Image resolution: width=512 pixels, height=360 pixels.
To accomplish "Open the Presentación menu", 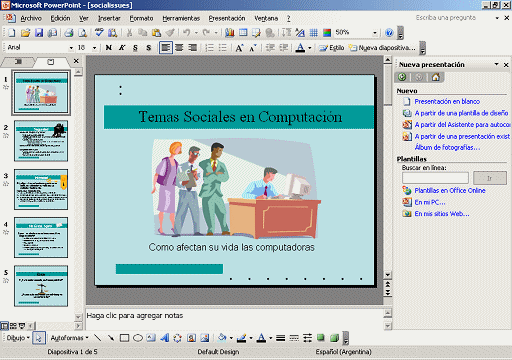I will 227,18.
